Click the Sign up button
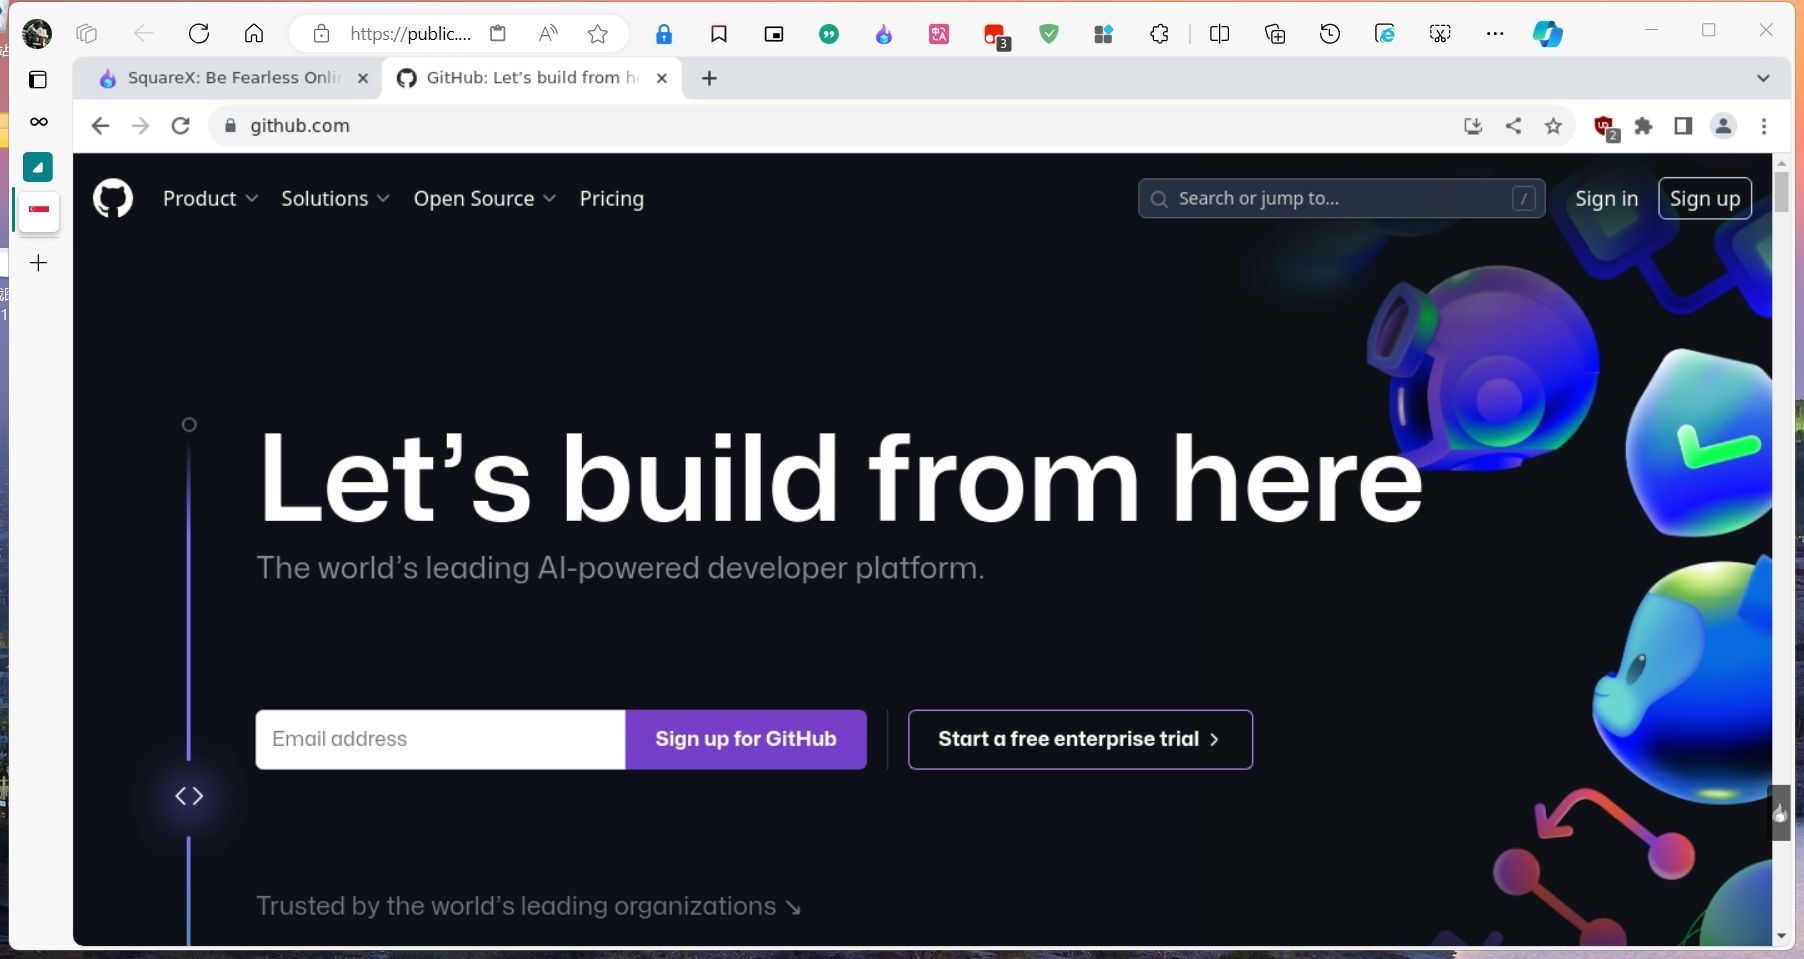This screenshot has height=959, width=1804. pos(1705,198)
